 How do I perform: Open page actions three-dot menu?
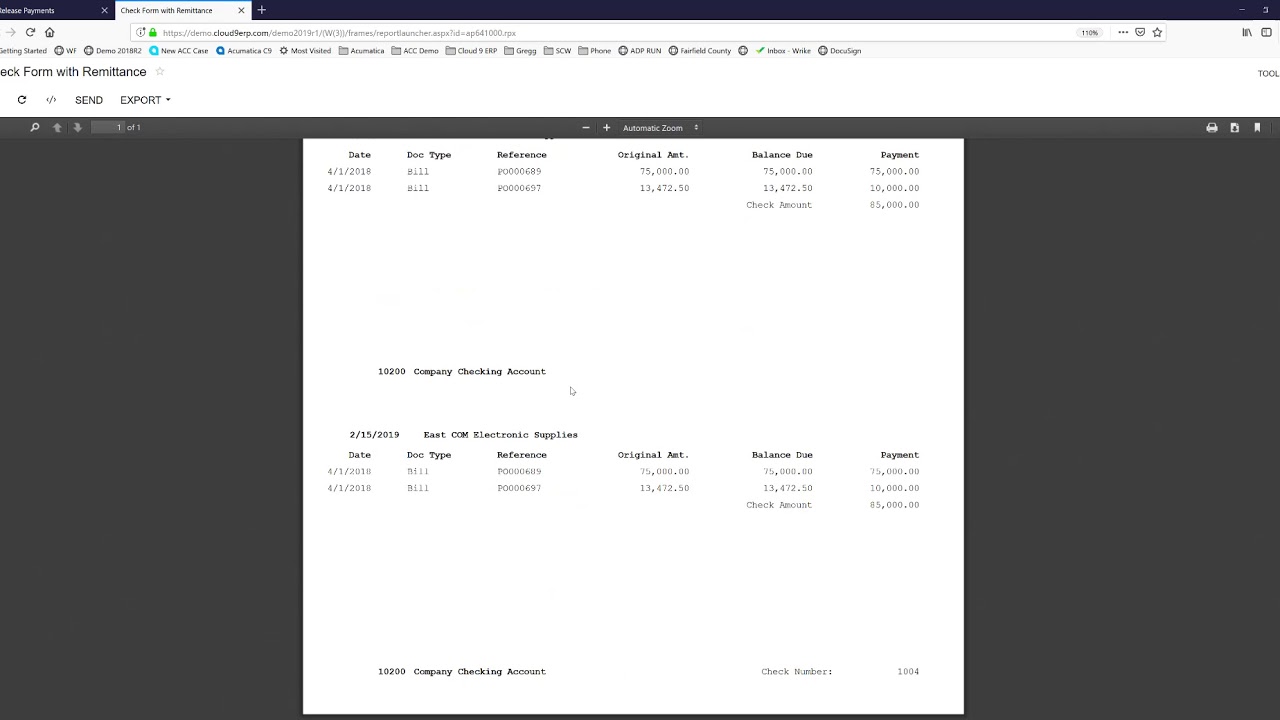[x=1123, y=32]
